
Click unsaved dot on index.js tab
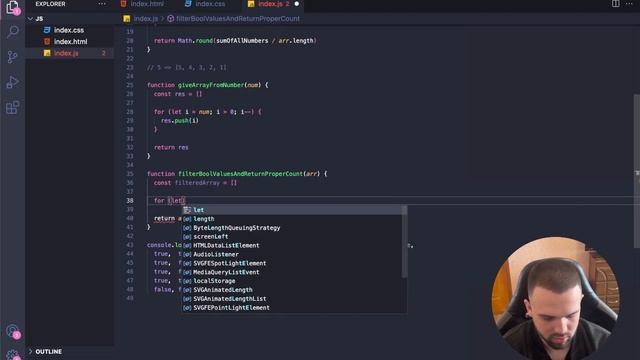297,4
